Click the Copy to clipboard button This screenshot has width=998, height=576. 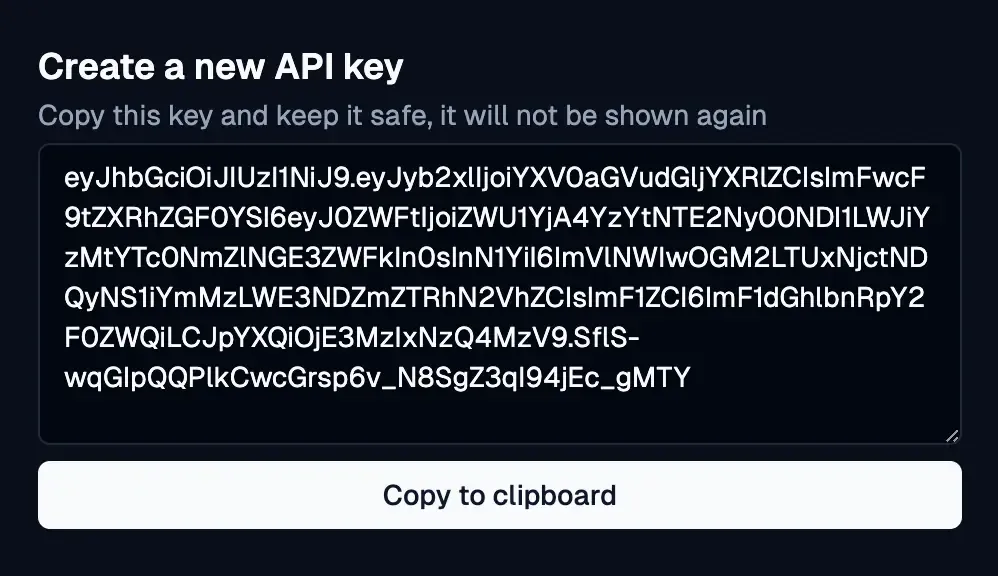coord(499,495)
